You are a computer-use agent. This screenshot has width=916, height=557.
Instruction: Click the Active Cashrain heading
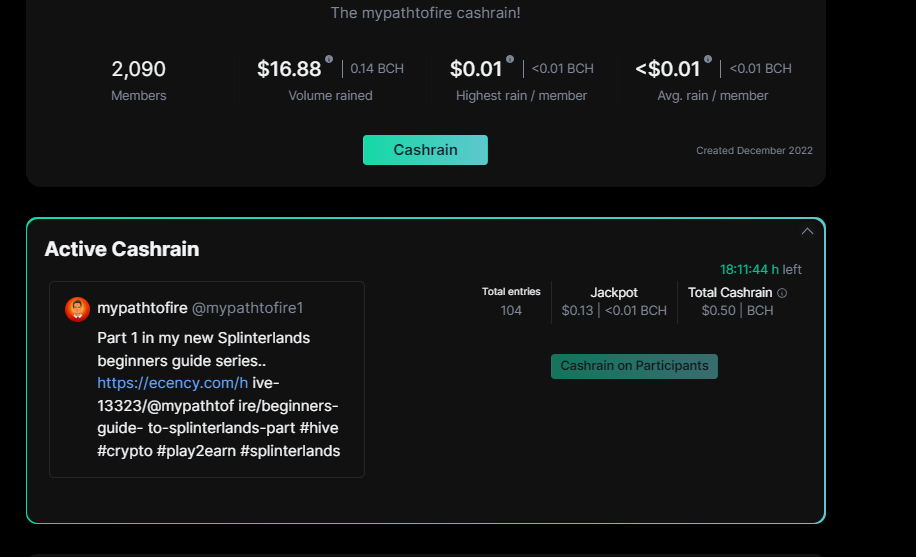tap(122, 249)
